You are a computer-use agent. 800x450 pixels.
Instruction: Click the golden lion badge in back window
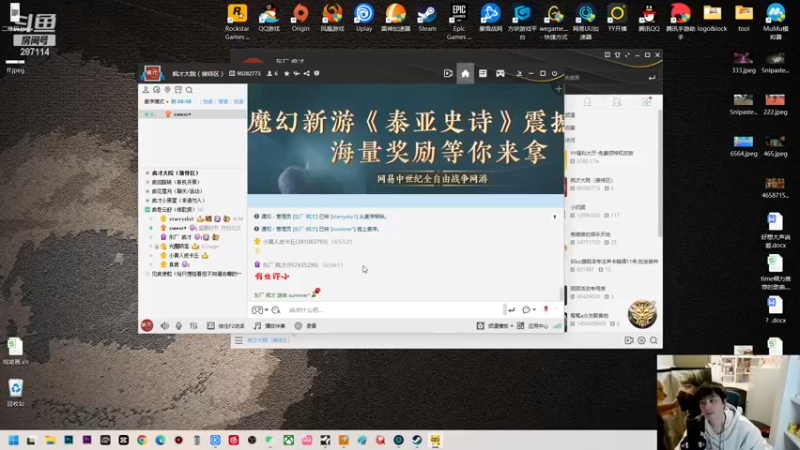coord(642,314)
